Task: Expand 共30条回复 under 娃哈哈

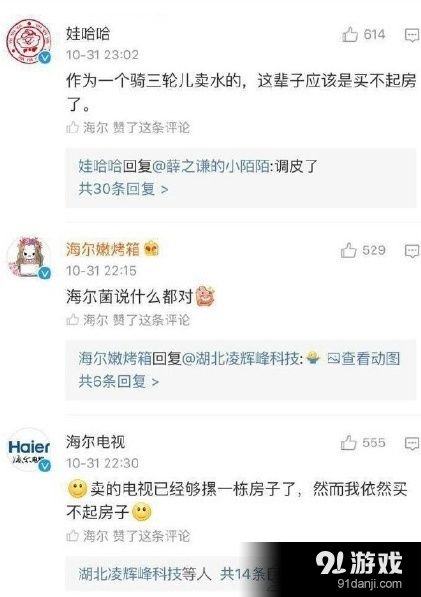Action: [123, 189]
